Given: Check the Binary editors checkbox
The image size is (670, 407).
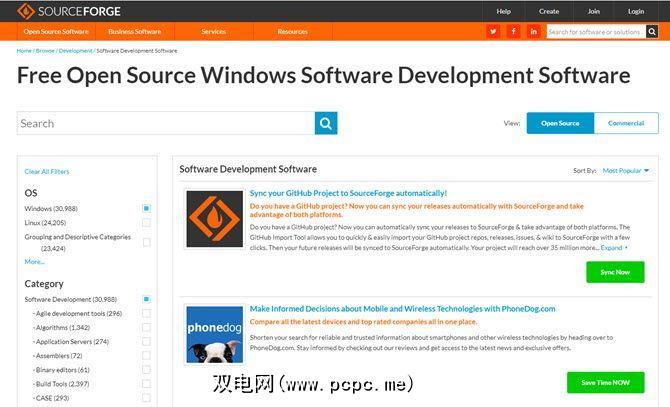Looking at the screenshot, I should pos(146,369).
